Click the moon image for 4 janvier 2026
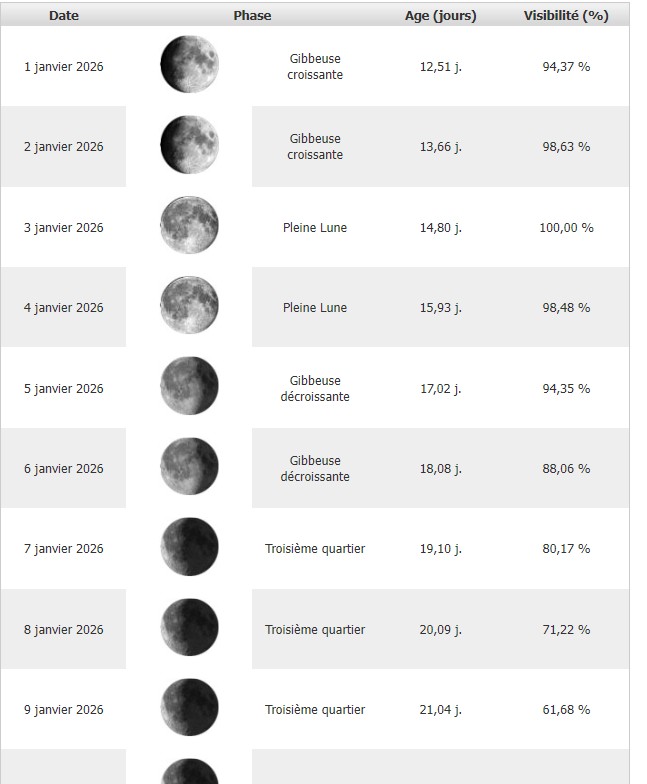This screenshot has width=647, height=784. click(189, 306)
